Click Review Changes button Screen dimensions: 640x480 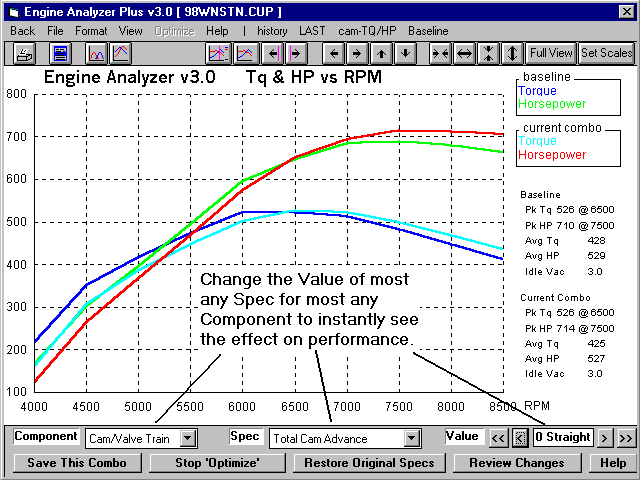517,463
